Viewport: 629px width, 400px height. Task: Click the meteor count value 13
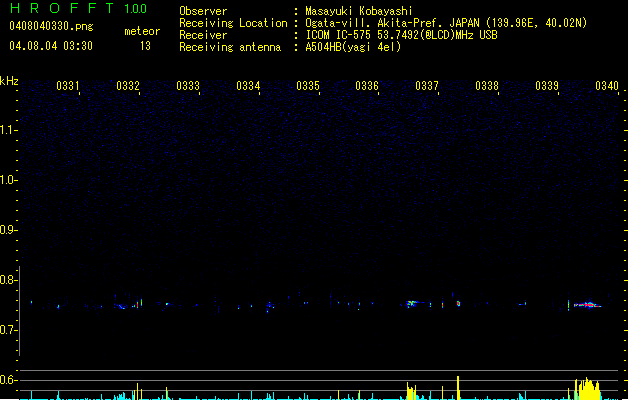(x=145, y=46)
